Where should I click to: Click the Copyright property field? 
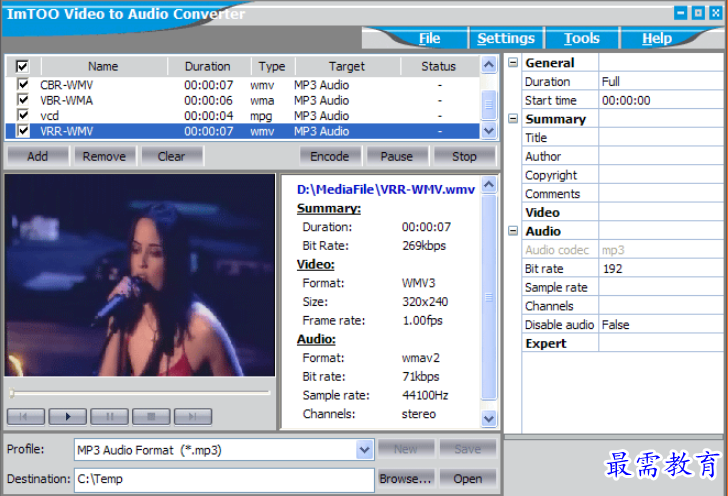(661, 175)
